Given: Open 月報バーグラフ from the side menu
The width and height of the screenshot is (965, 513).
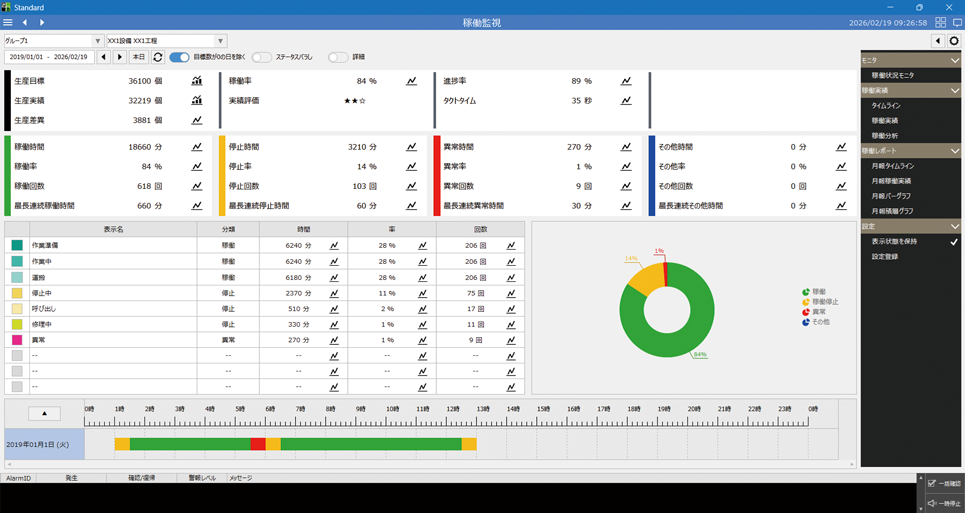Looking at the screenshot, I should click(x=891, y=196).
